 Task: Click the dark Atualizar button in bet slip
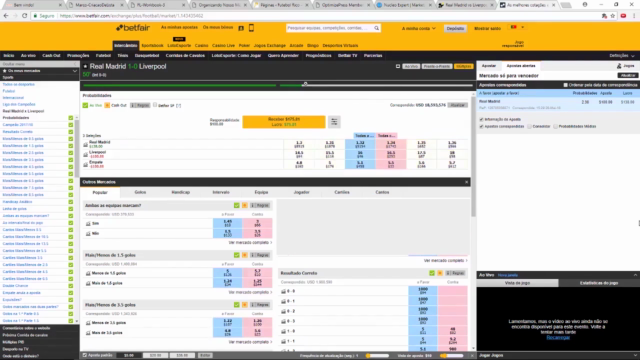point(627,76)
